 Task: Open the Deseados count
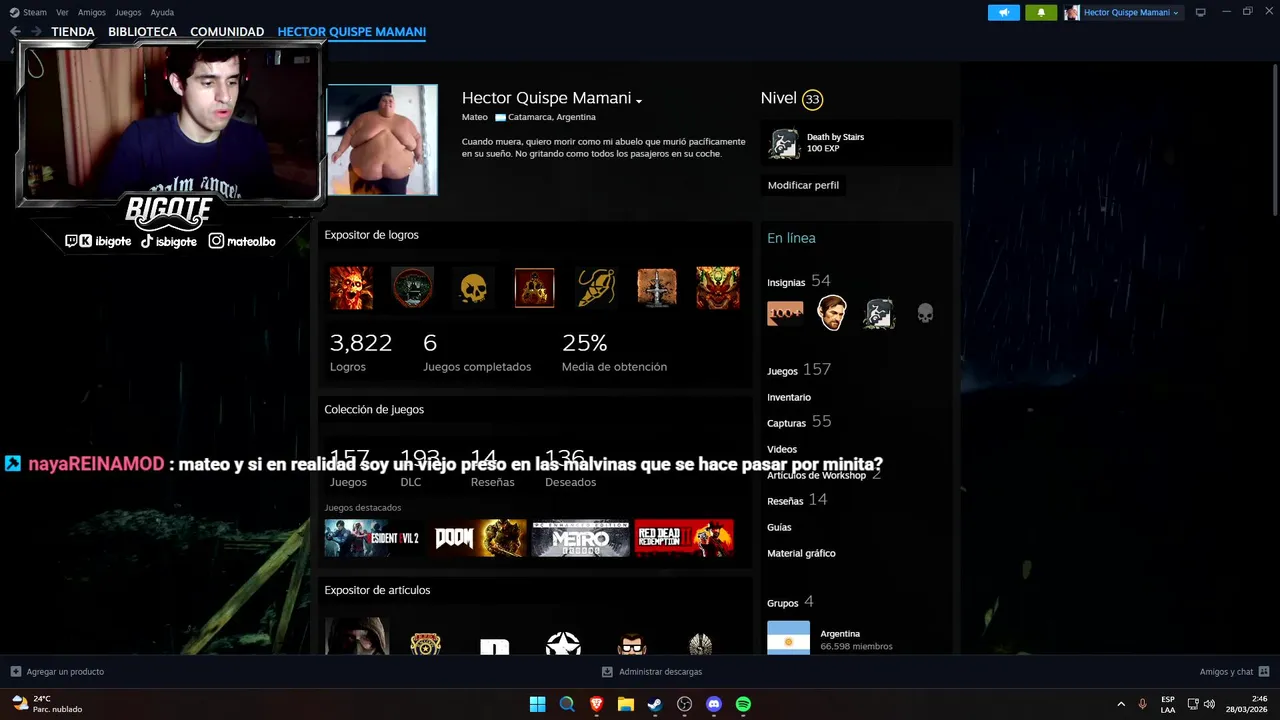[570, 469]
